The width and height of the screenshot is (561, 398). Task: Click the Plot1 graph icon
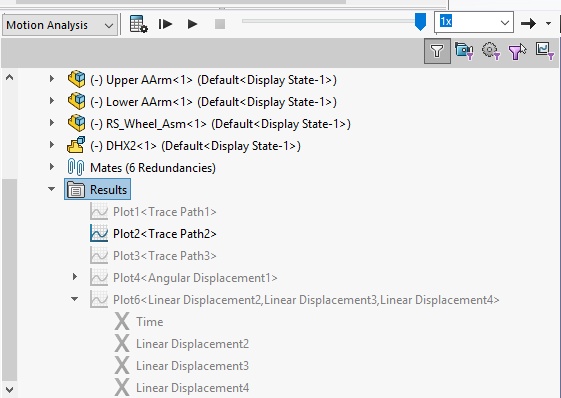(x=99, y=211)
